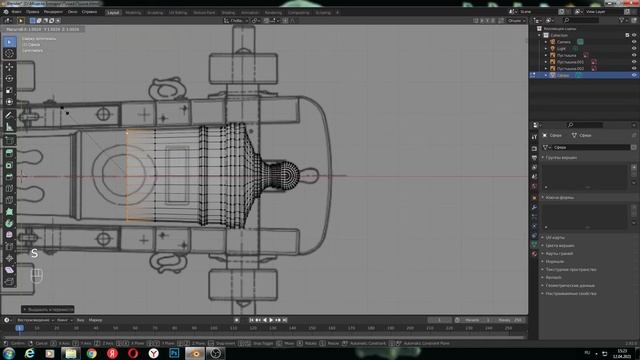Select the Measure ruler tool
Viewport: 640px width, 360px height.
click(x=9, y=127)
